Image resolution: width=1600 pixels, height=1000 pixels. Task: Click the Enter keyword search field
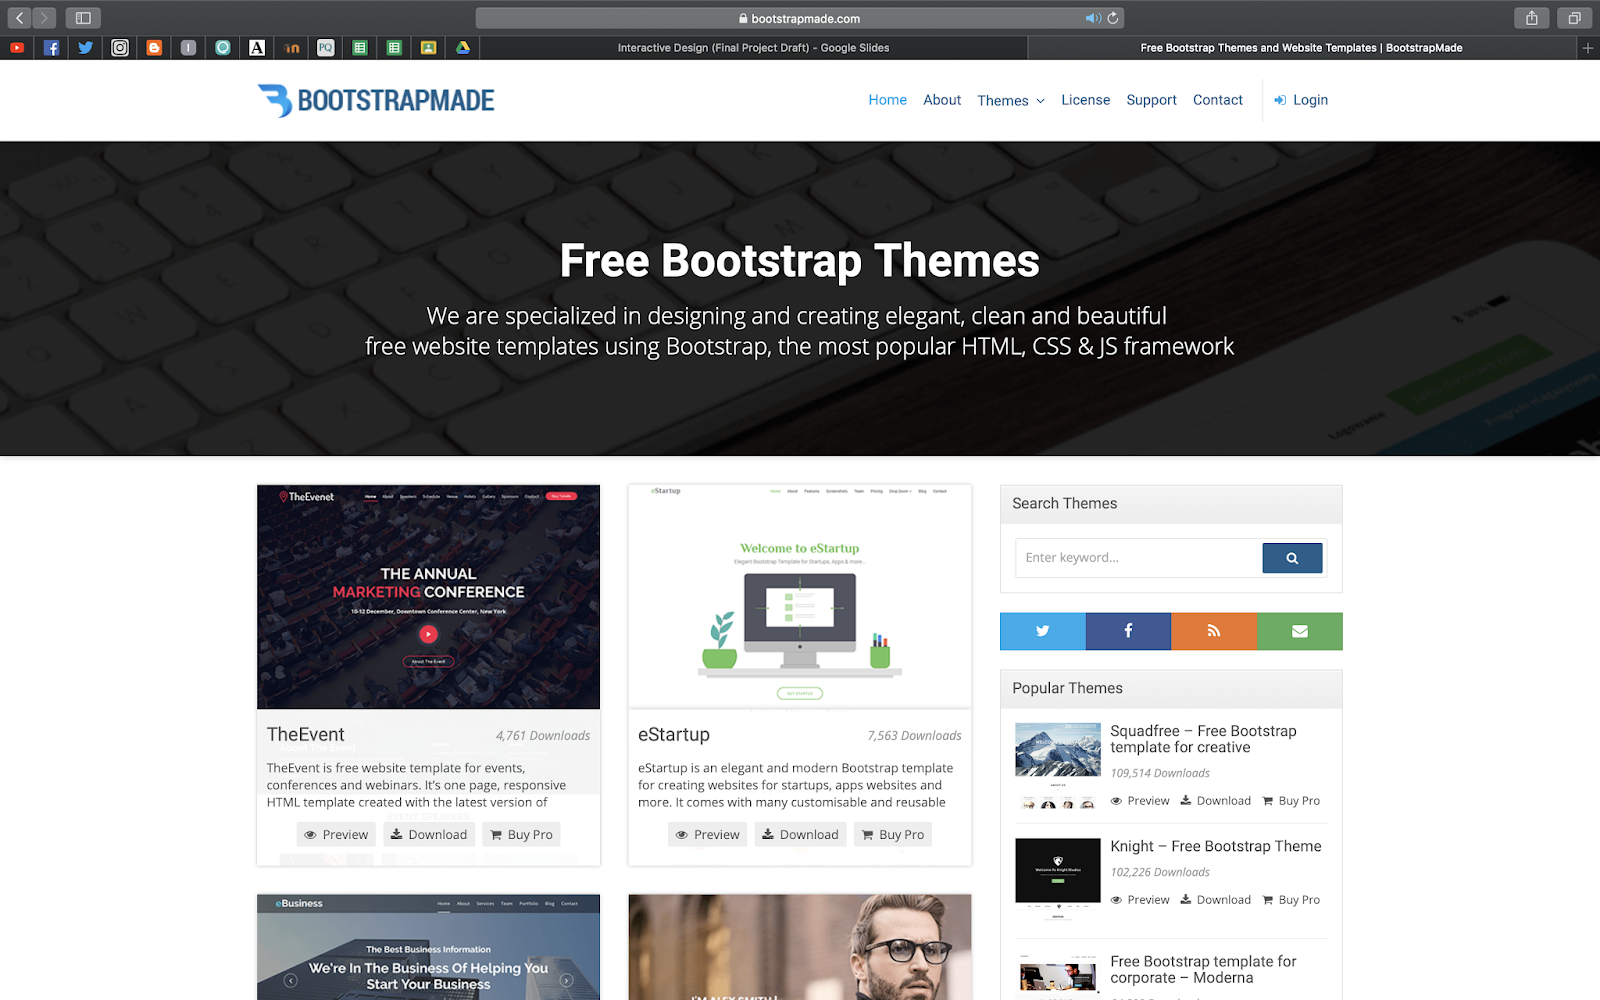point(1139,558)
